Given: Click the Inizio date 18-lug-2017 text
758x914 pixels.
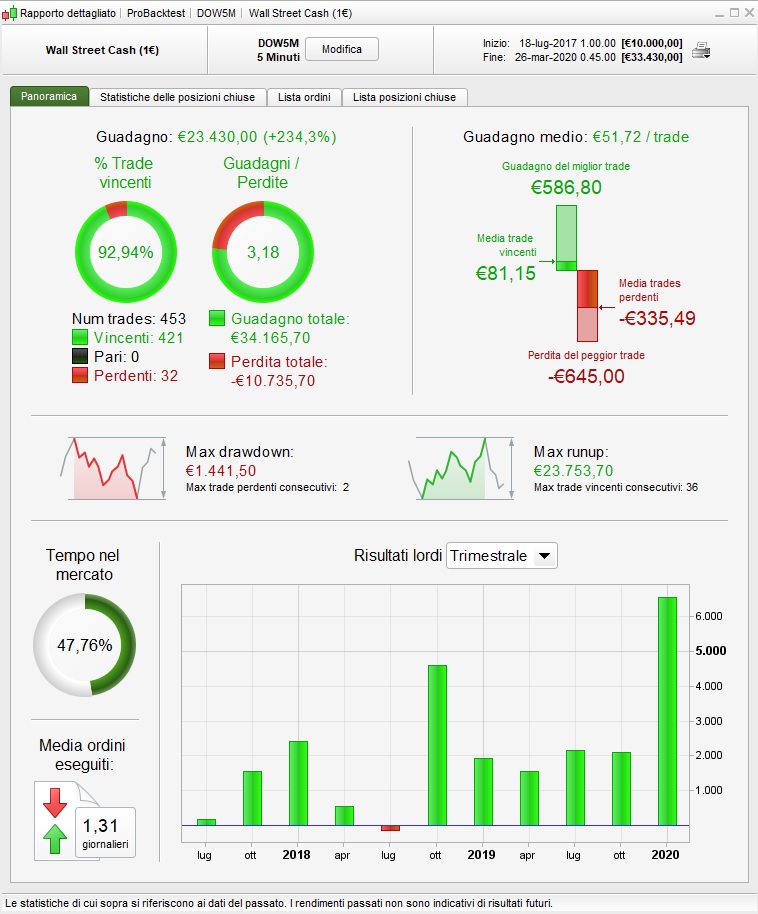Looking at the screenshot, I should [x=567, y=43].
